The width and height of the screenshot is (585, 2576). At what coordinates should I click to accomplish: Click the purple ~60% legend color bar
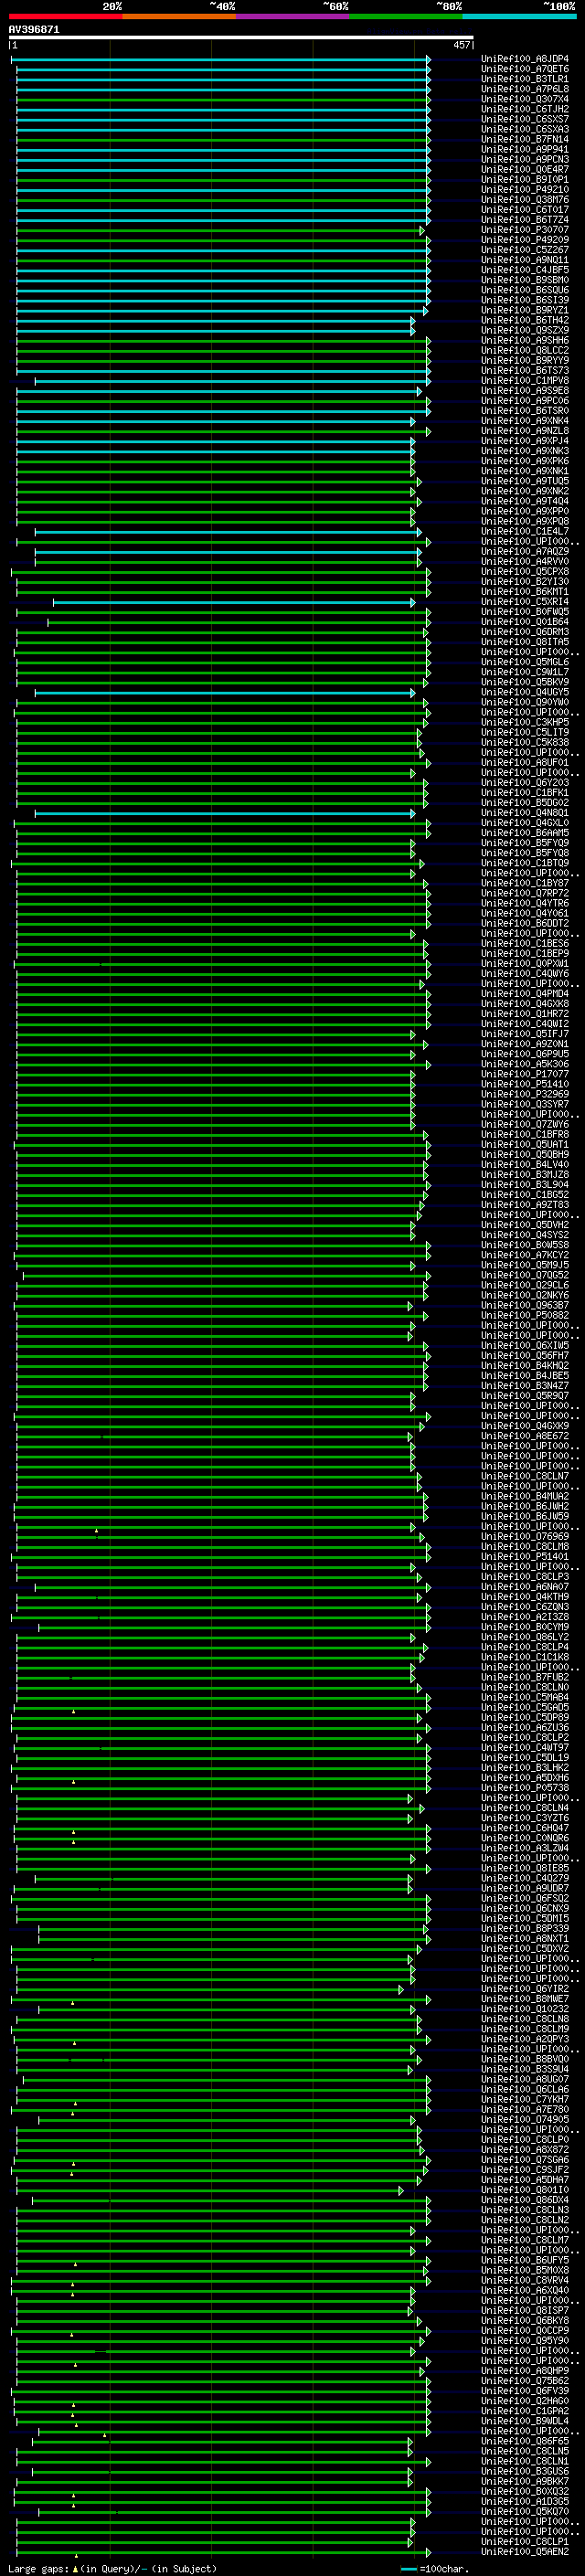pos(292,16)
